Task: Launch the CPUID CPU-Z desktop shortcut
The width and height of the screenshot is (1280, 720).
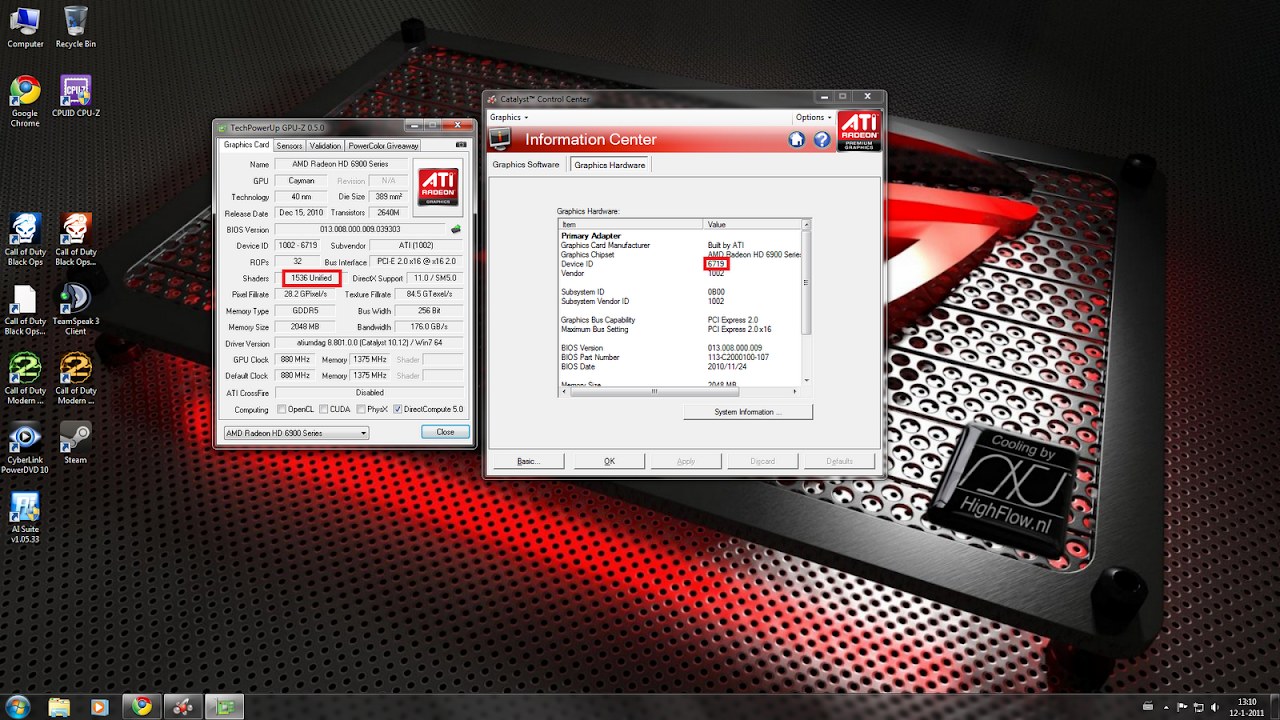Action: pyautogui.click(x=76, y=97)
